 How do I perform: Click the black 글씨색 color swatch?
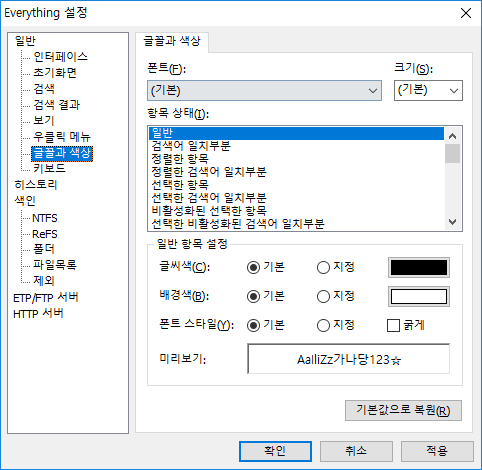click(419, 267)
